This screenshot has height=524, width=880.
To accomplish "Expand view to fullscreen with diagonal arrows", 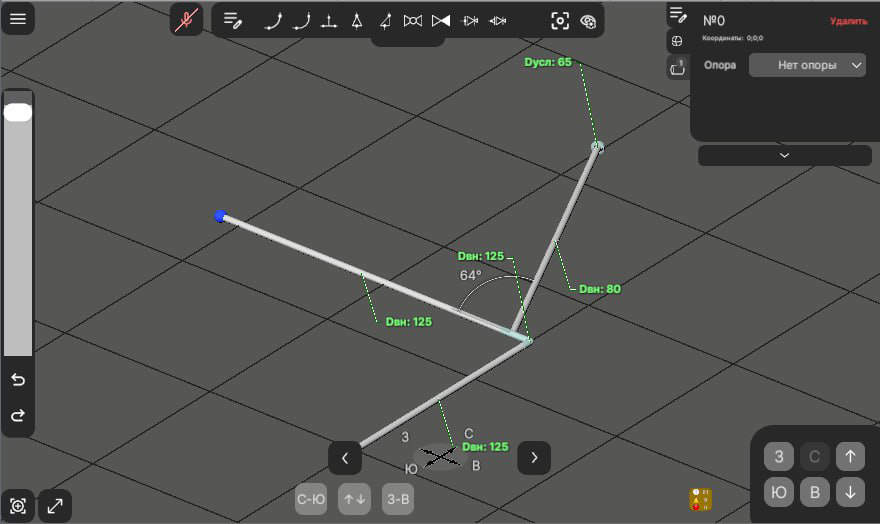I will coord(54,506).
